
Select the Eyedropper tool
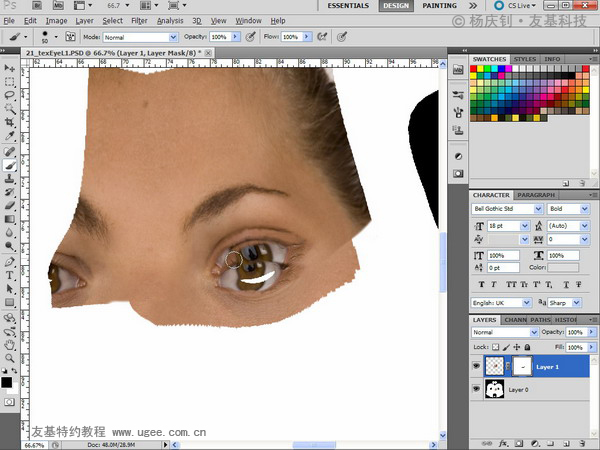pyautogui.click(x=9, y=136)
